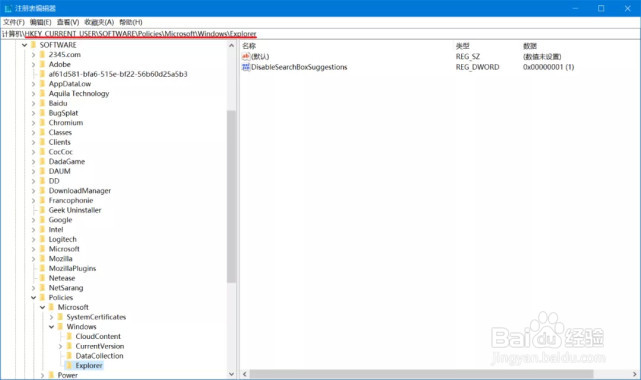The height and width of the screenshot is (380, 641).
Task: Expand the SystemCertificates key
Action: click(52, 317)
